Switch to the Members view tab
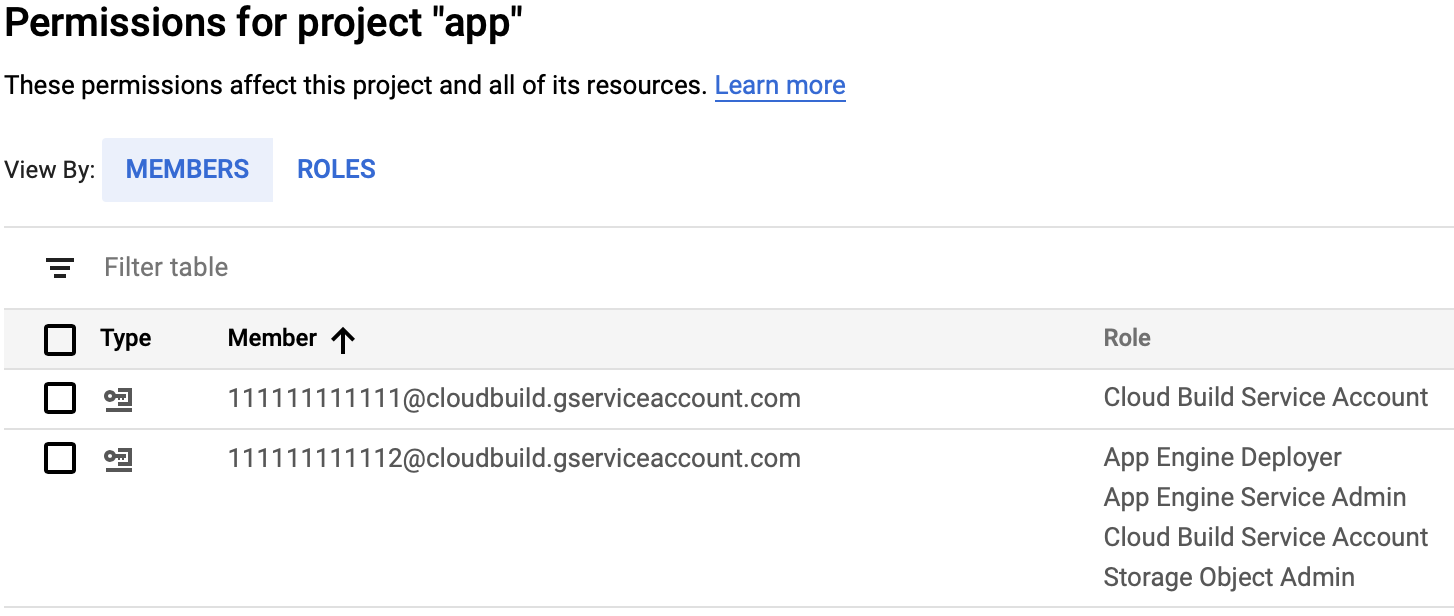1454x616 pixels. point(187,170)
